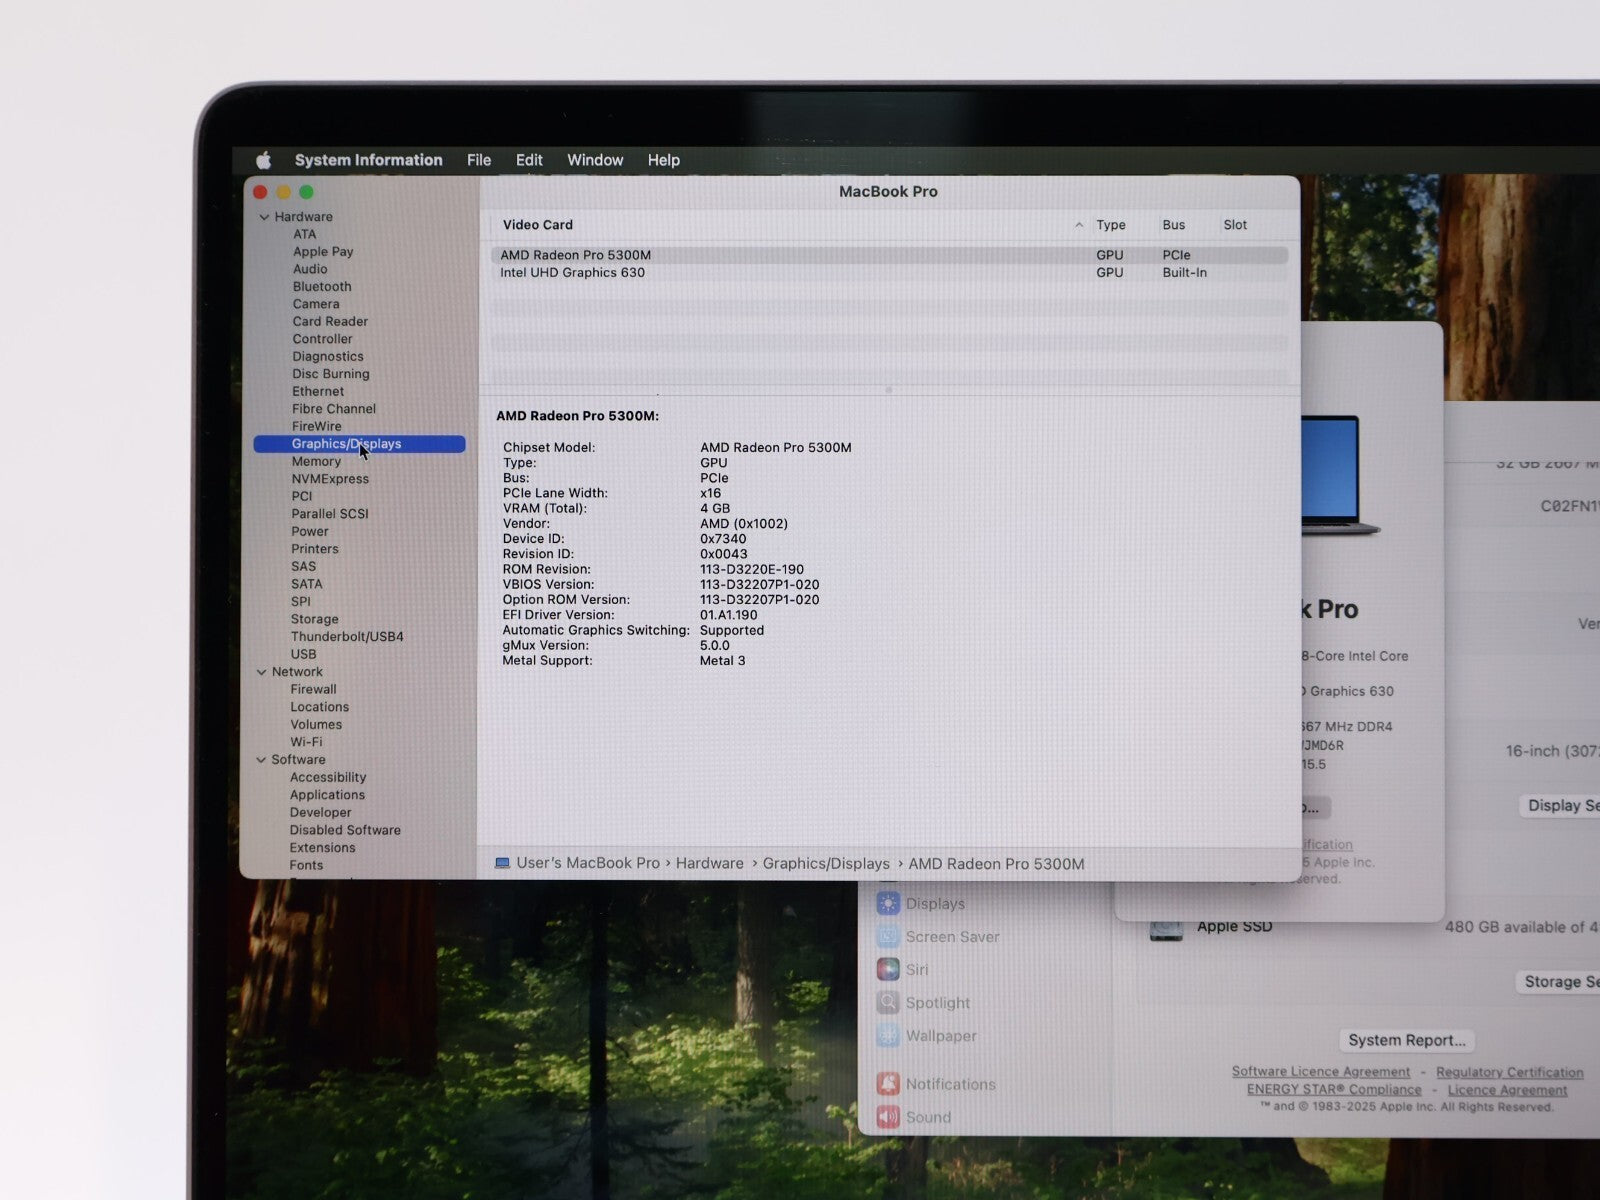Select Fibre Channel in the sidebar

click(334, 409)
